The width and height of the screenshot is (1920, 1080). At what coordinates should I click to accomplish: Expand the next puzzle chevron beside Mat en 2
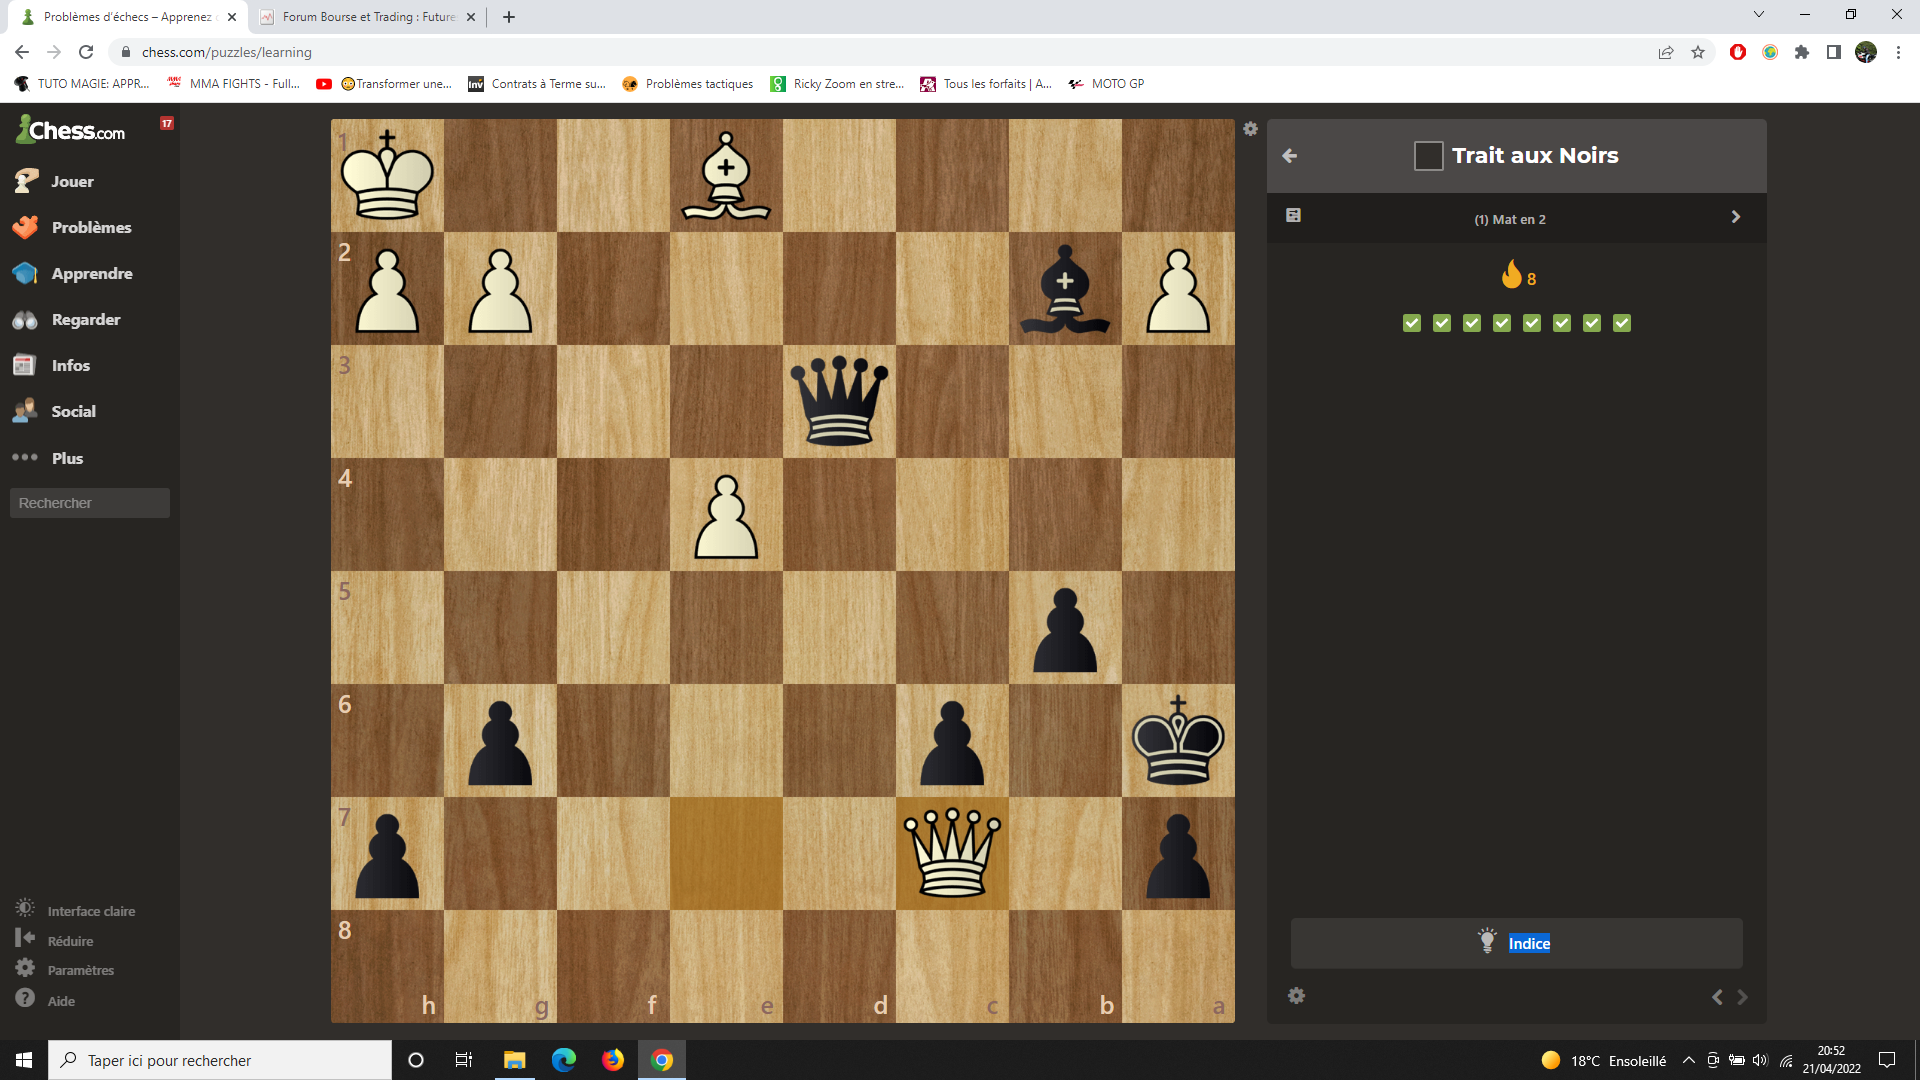click(x=1736, y=217)
